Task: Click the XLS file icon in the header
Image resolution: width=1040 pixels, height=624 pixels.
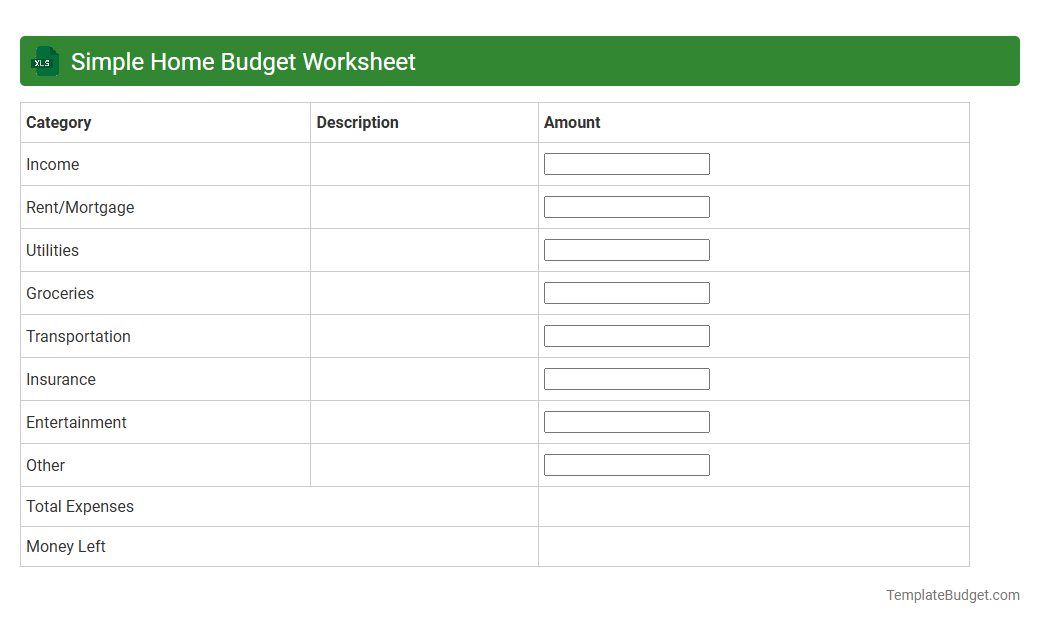Action: (44, 61)
